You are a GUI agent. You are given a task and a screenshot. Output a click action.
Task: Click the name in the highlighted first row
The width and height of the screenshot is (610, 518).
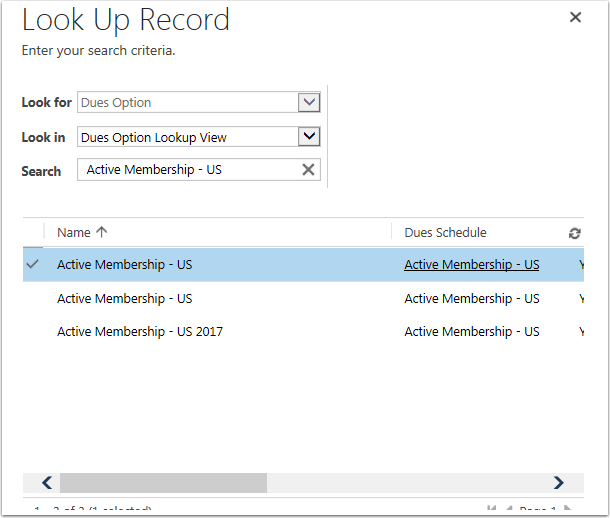[124, 264]
